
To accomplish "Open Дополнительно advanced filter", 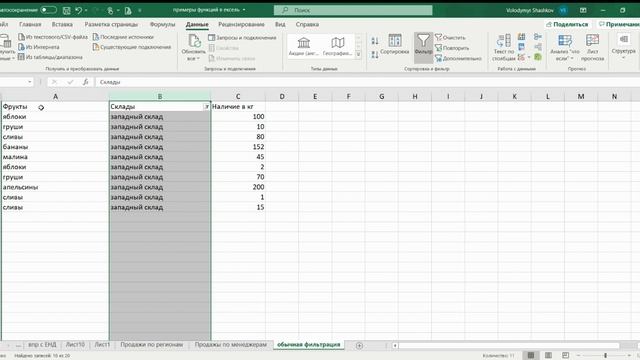I will (458, 58).
